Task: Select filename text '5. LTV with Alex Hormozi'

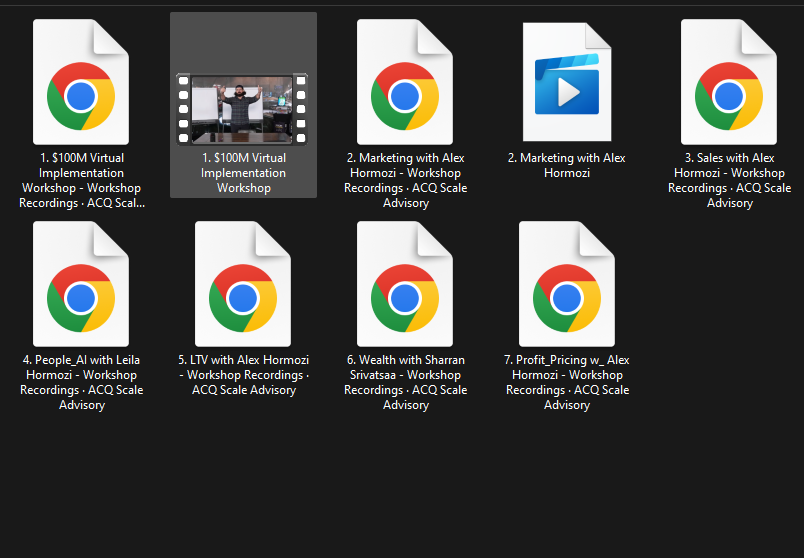Action: [243, 375]
